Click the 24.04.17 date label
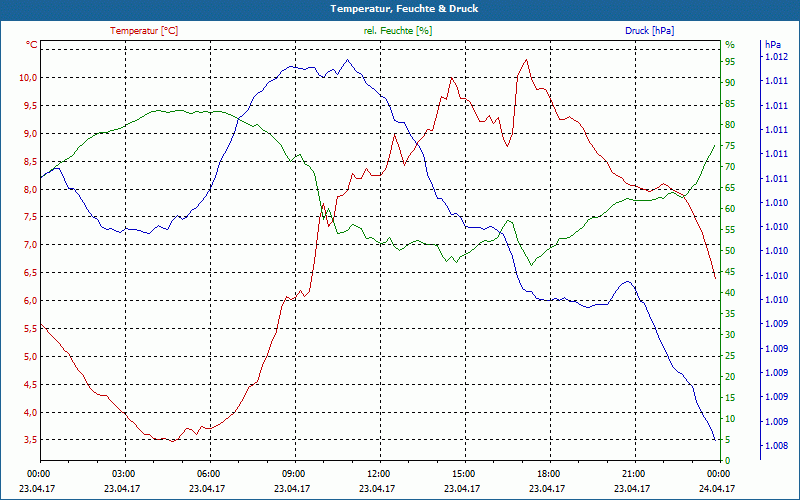Screen dimensions: 800x500 coord(717,488)
